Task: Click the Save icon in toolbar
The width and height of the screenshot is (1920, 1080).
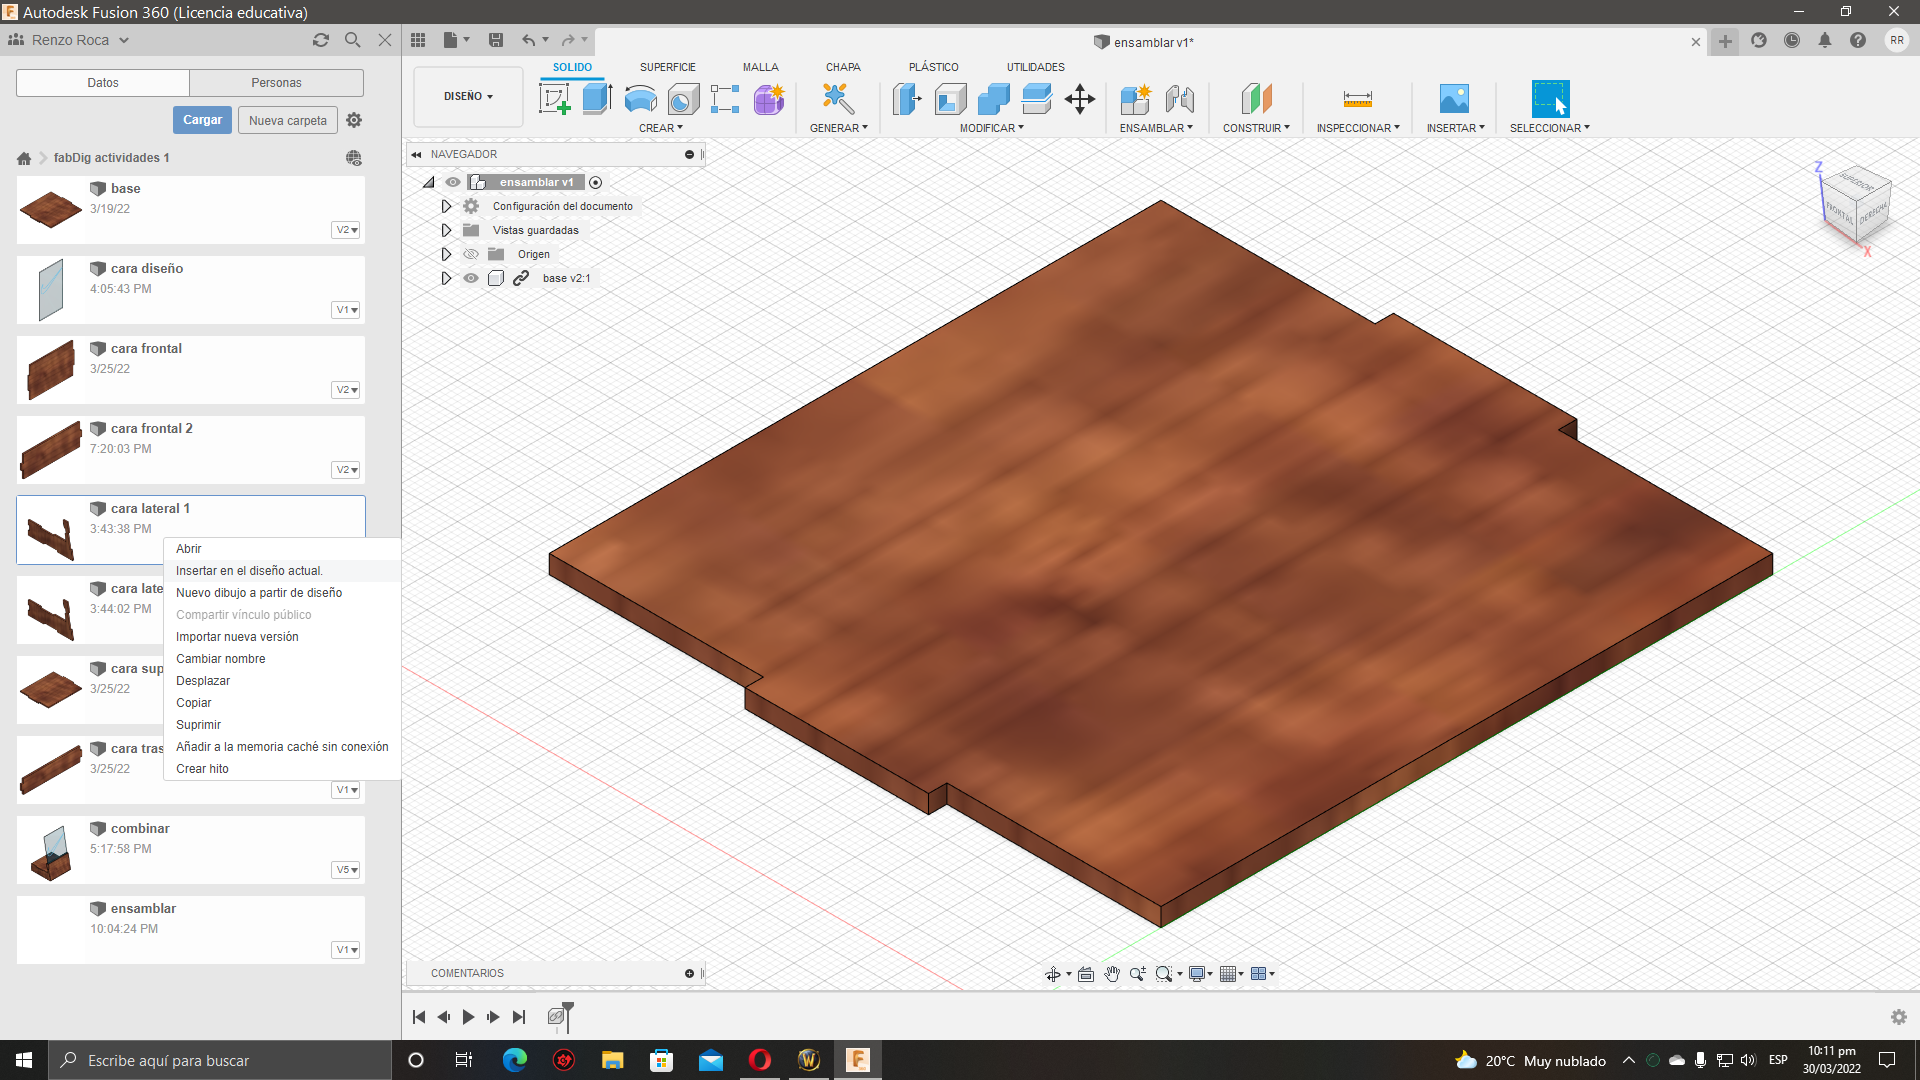Action: coord(496,40)
